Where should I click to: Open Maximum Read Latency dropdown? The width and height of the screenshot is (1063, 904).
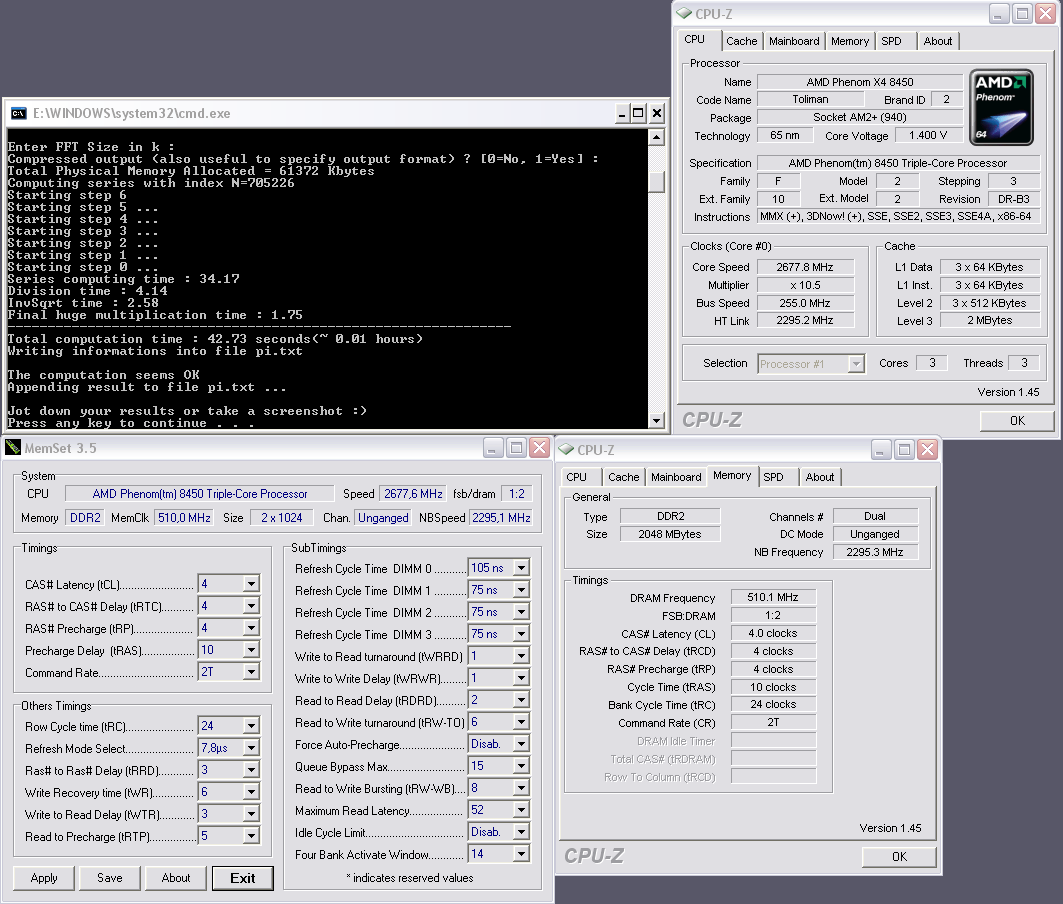(x=521, y=810)
